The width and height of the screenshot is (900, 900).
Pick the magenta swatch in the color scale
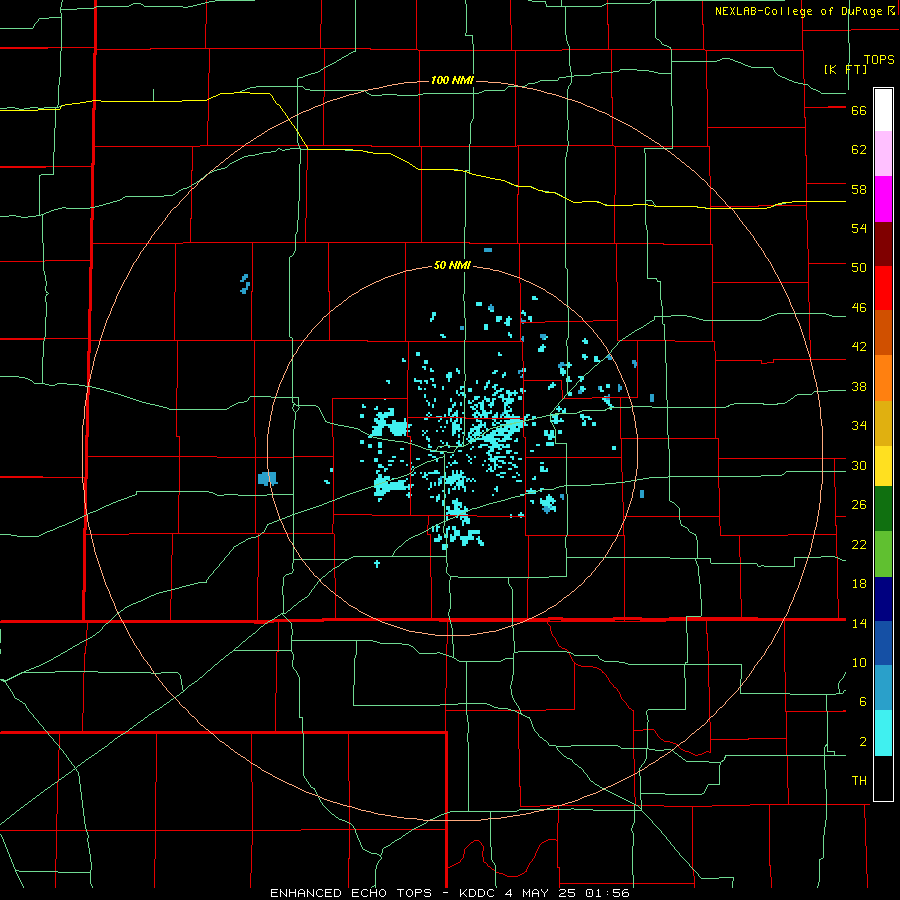(883, 199)
